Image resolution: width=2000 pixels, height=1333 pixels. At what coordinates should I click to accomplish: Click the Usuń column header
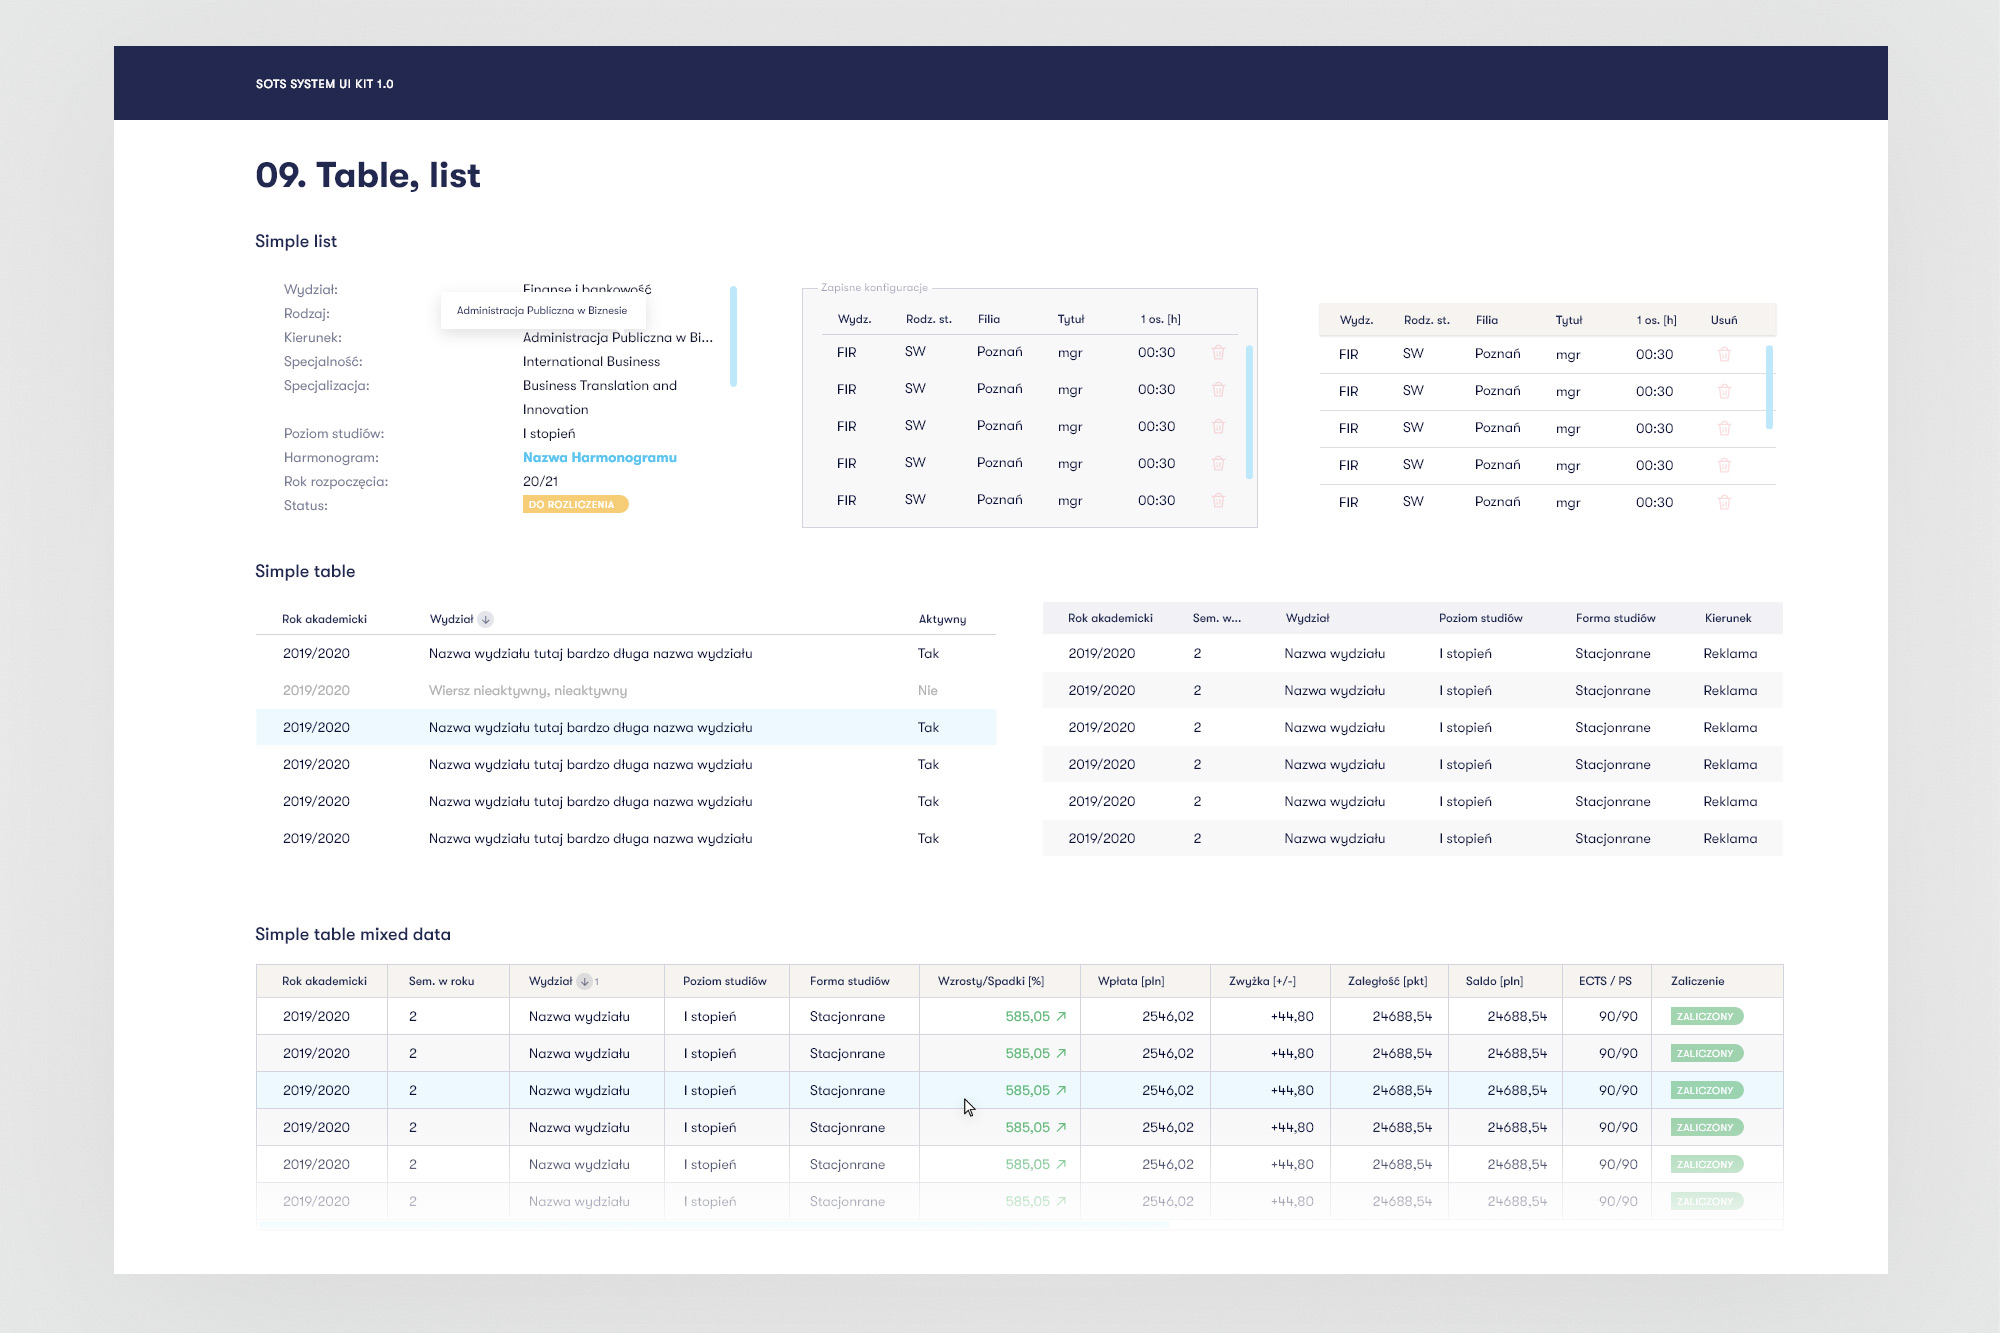point(1723,320)
